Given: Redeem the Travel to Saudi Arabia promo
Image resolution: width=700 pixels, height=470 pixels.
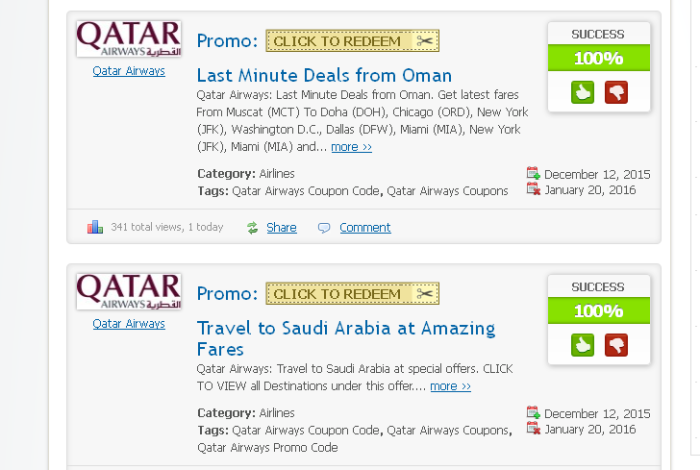Looking at the screenshot, I should 352,293.
